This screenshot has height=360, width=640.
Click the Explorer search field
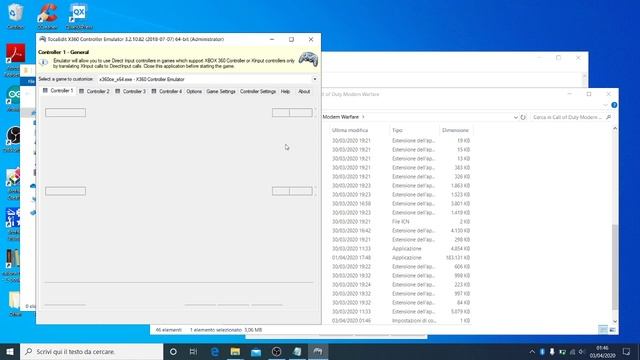571,117
